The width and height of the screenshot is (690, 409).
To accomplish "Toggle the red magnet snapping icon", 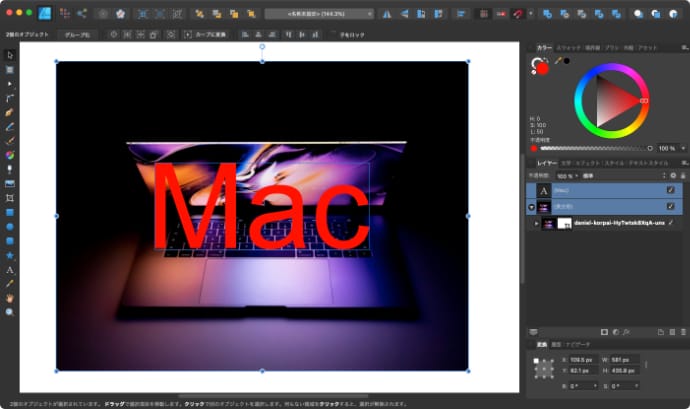I will coord(518,14).
